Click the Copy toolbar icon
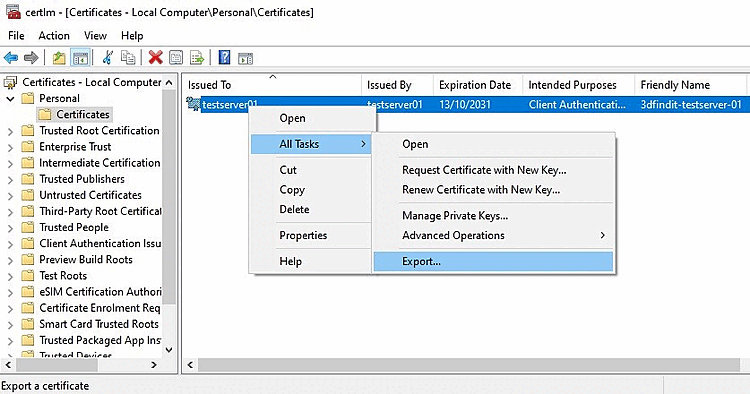 coord(128,58)
